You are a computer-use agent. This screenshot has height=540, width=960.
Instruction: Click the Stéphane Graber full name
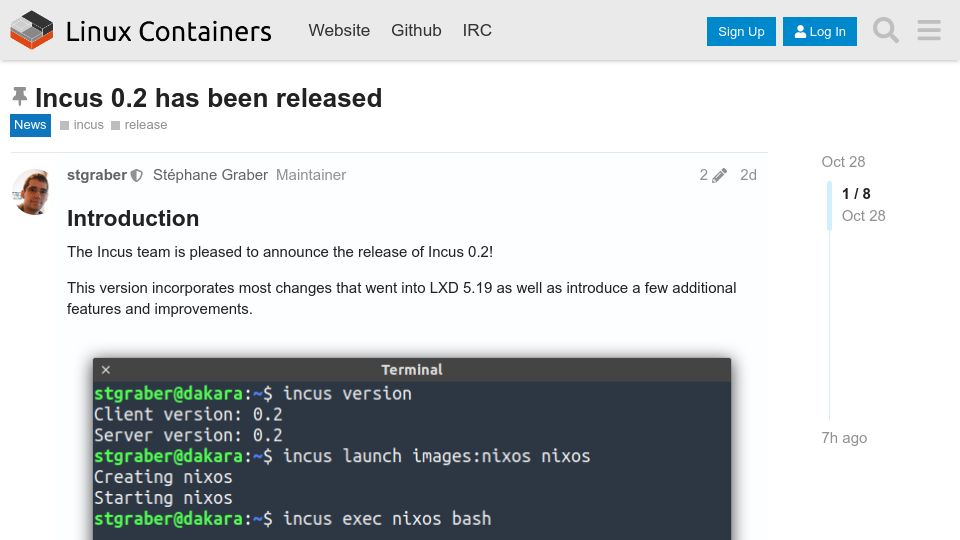210,175
